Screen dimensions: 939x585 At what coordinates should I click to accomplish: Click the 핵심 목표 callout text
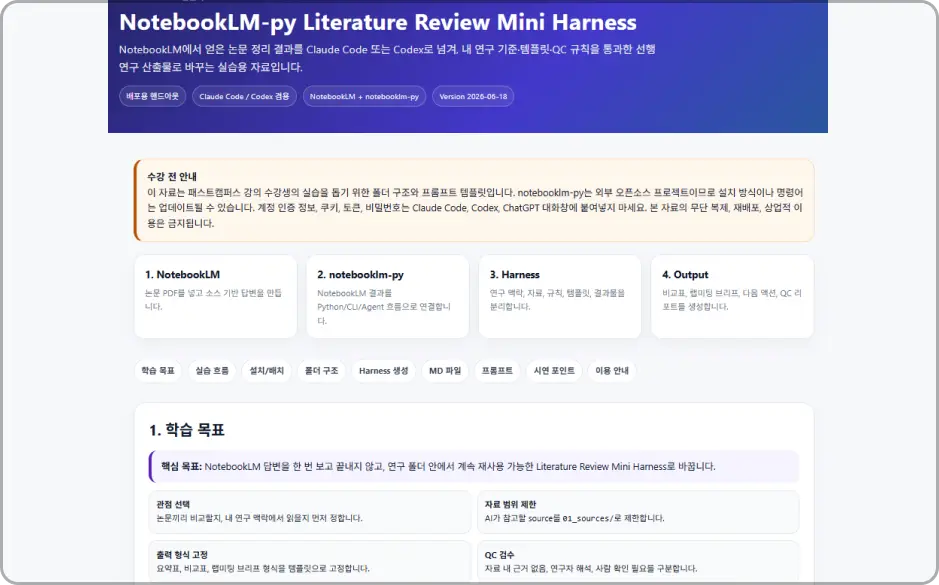[x=438, y=466]
